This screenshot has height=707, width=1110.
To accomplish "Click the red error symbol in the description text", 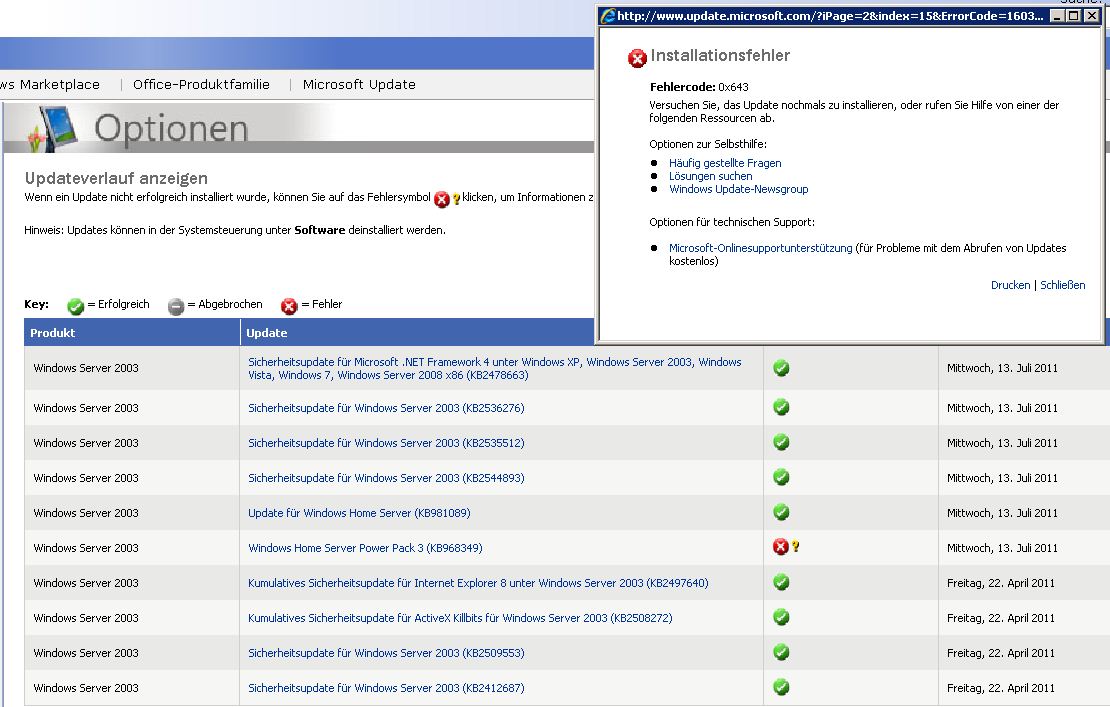I will 442,200.
